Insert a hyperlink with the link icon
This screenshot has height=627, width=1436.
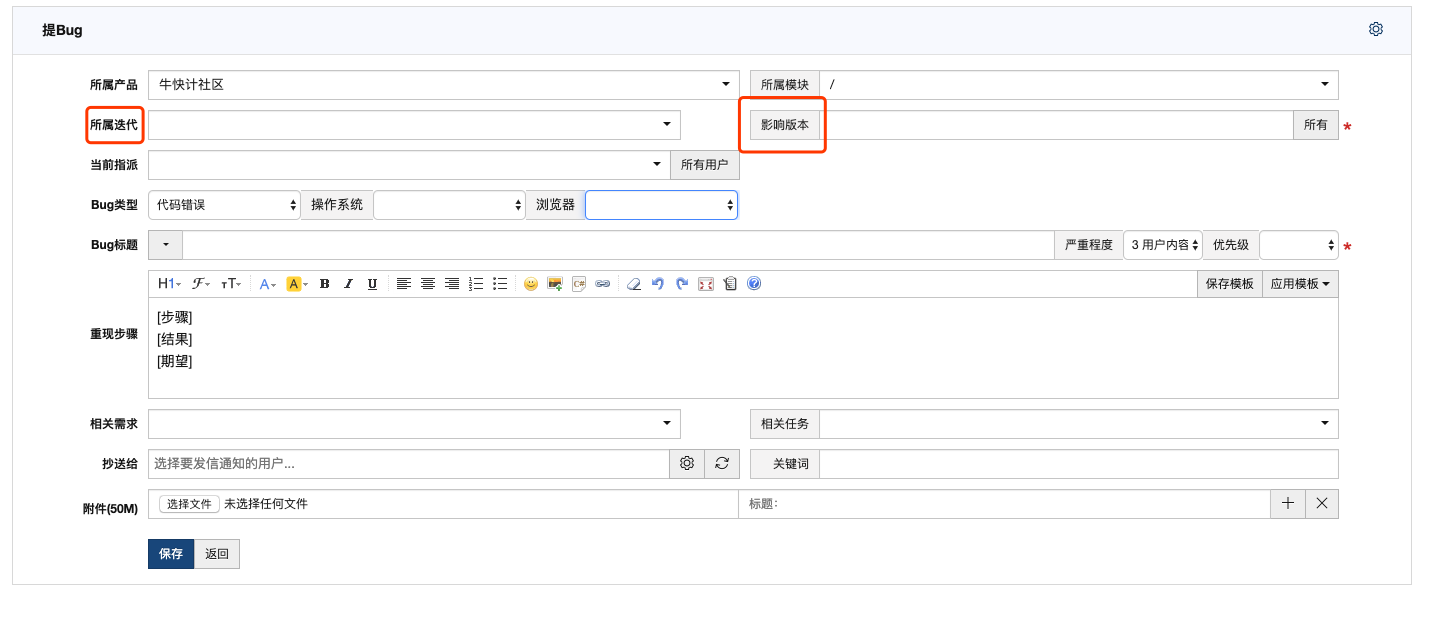pos(602,284)
